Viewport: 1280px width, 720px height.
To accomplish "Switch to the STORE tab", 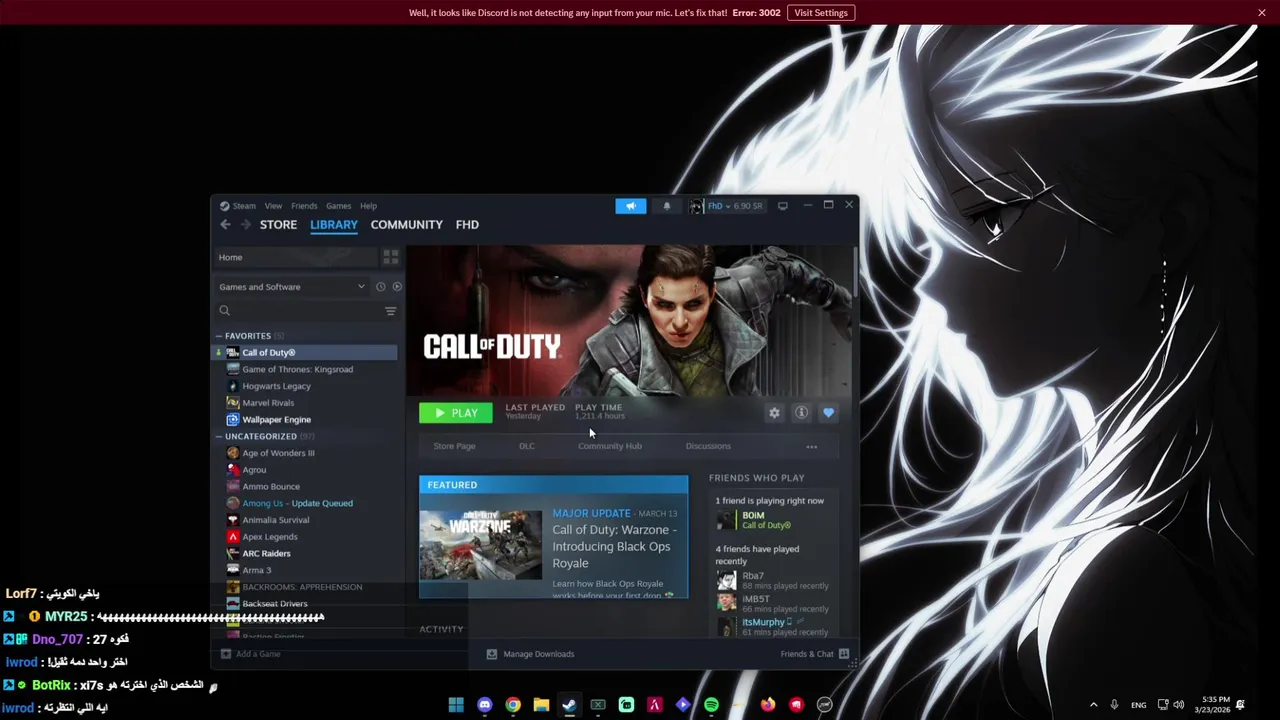I will pos(278,225).
